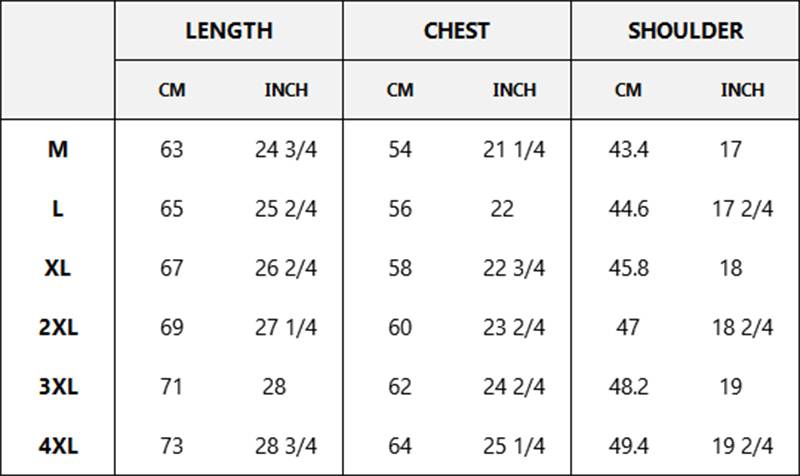The image size is (800, 476).
Task: Select the XL size row label
Action: [58, 268]
